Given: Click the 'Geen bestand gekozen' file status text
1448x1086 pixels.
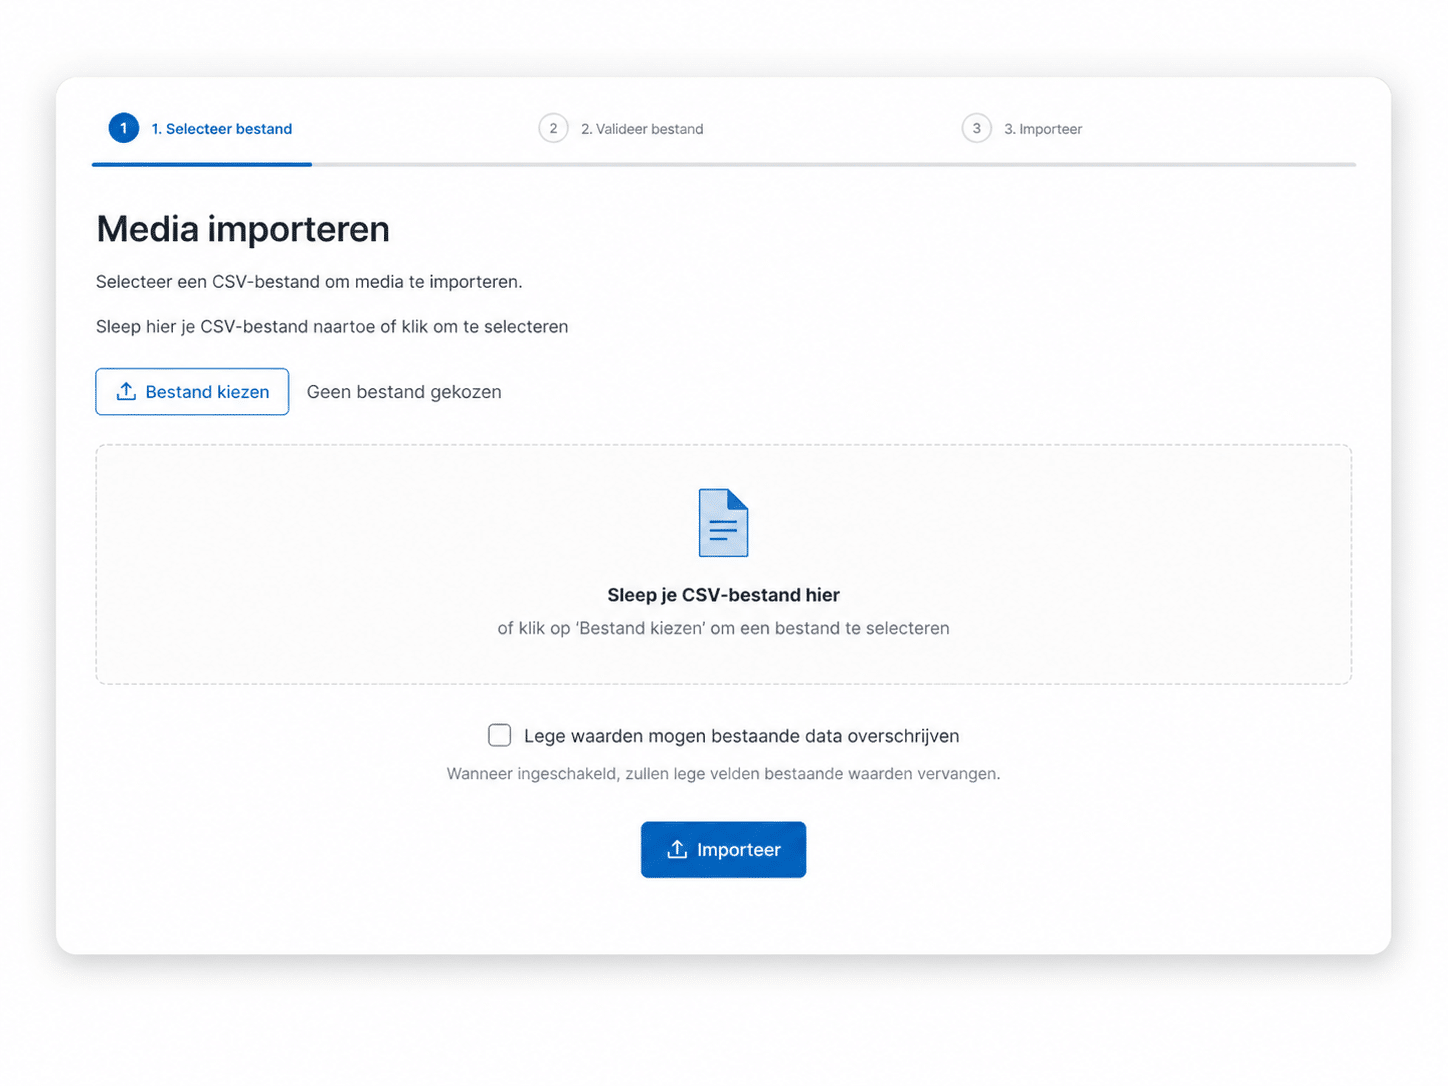Looking at the screenshot, I should tap(404, 392).
